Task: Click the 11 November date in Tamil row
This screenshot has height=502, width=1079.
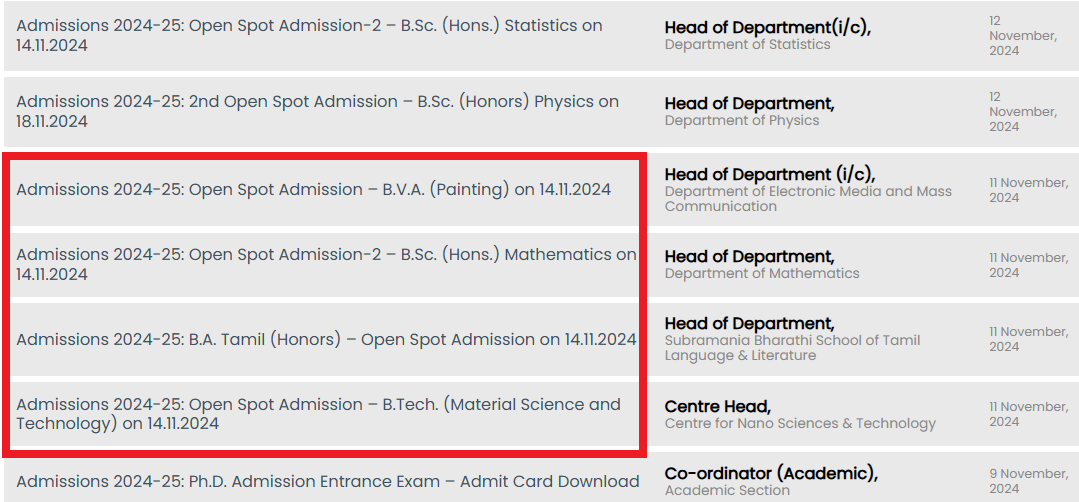Action: pyautogui.click(x=1028, y=339)
